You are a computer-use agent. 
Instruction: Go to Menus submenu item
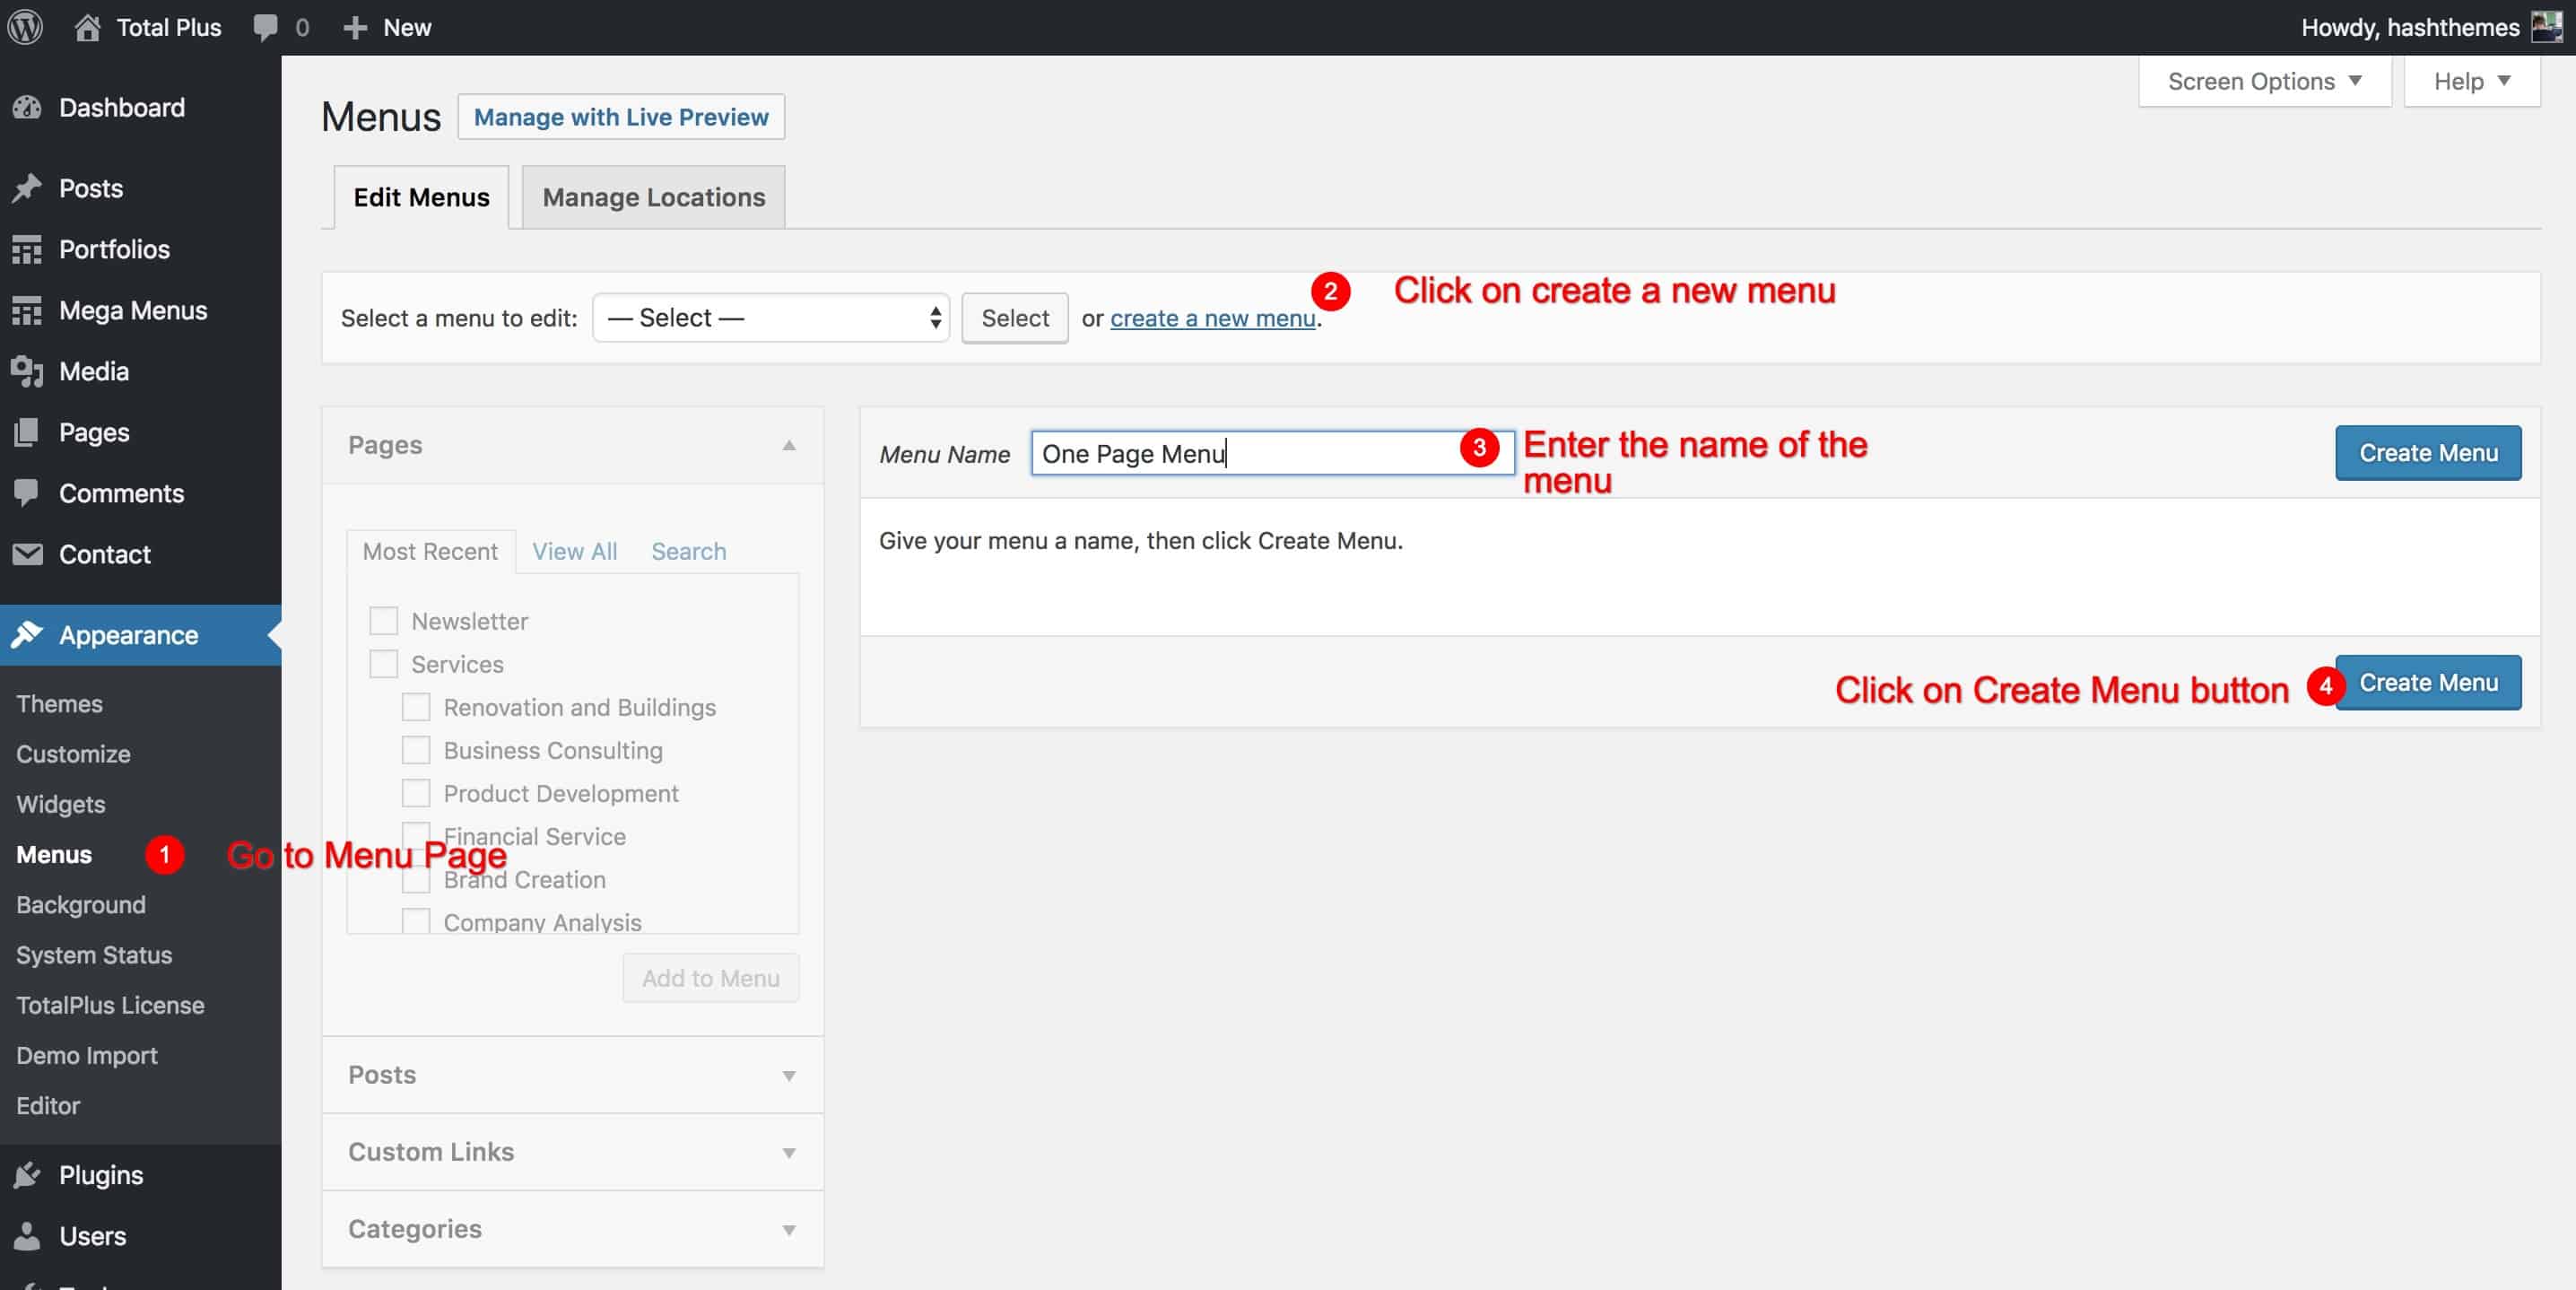click(x=54, y=855)
